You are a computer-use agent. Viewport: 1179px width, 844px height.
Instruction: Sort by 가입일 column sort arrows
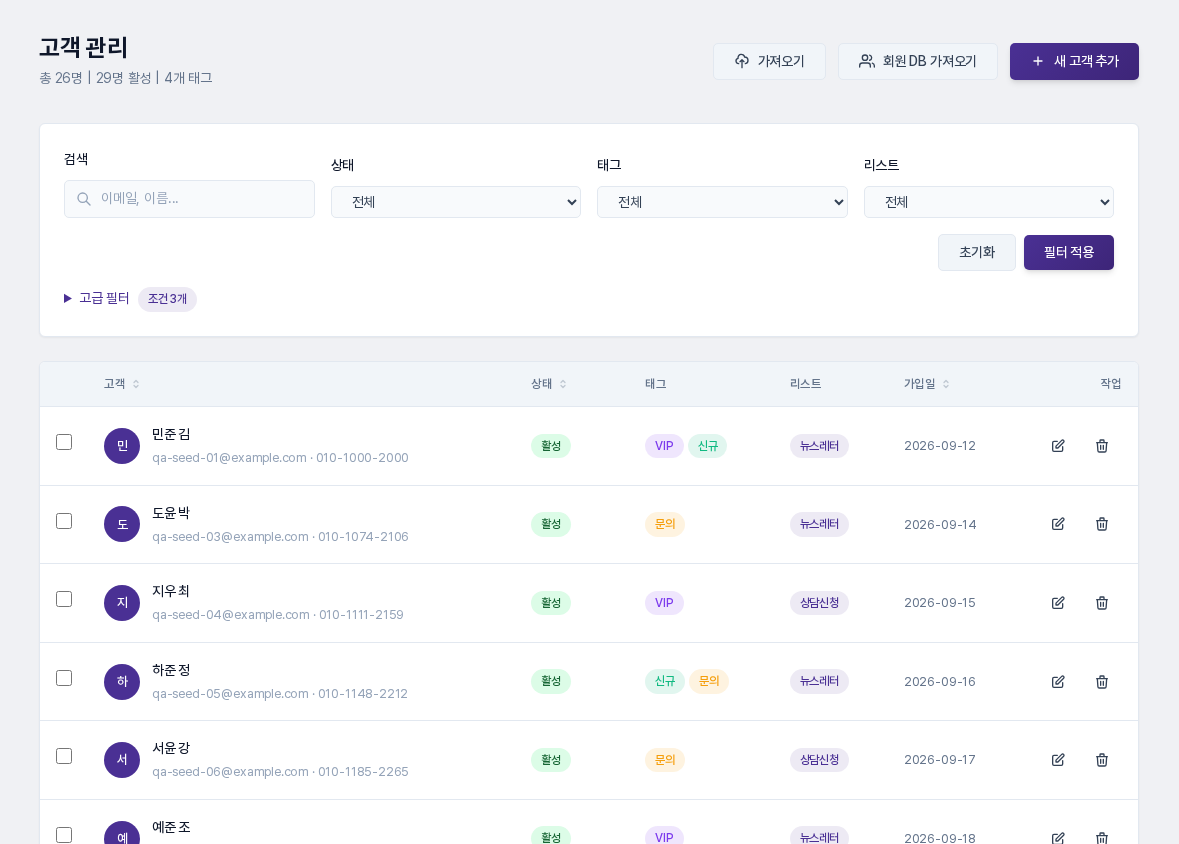pyautogui.click(x=946, y=384)
